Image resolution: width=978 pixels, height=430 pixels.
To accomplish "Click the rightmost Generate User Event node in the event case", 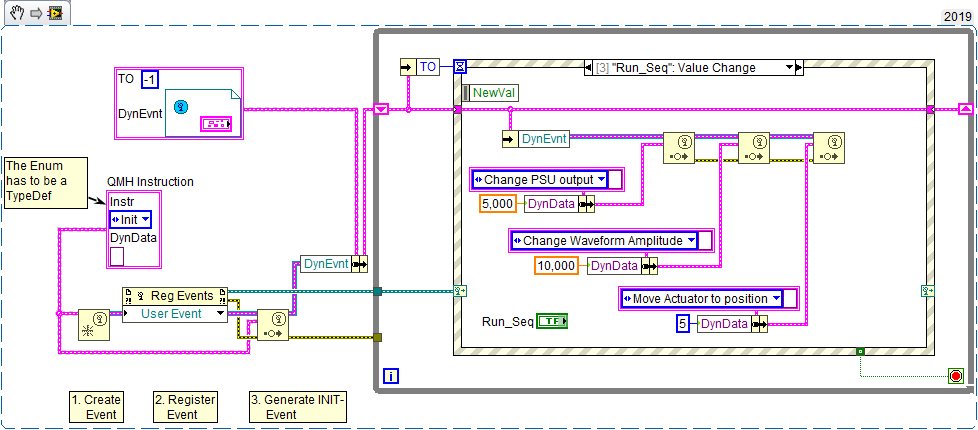I will tap(829, 148).
